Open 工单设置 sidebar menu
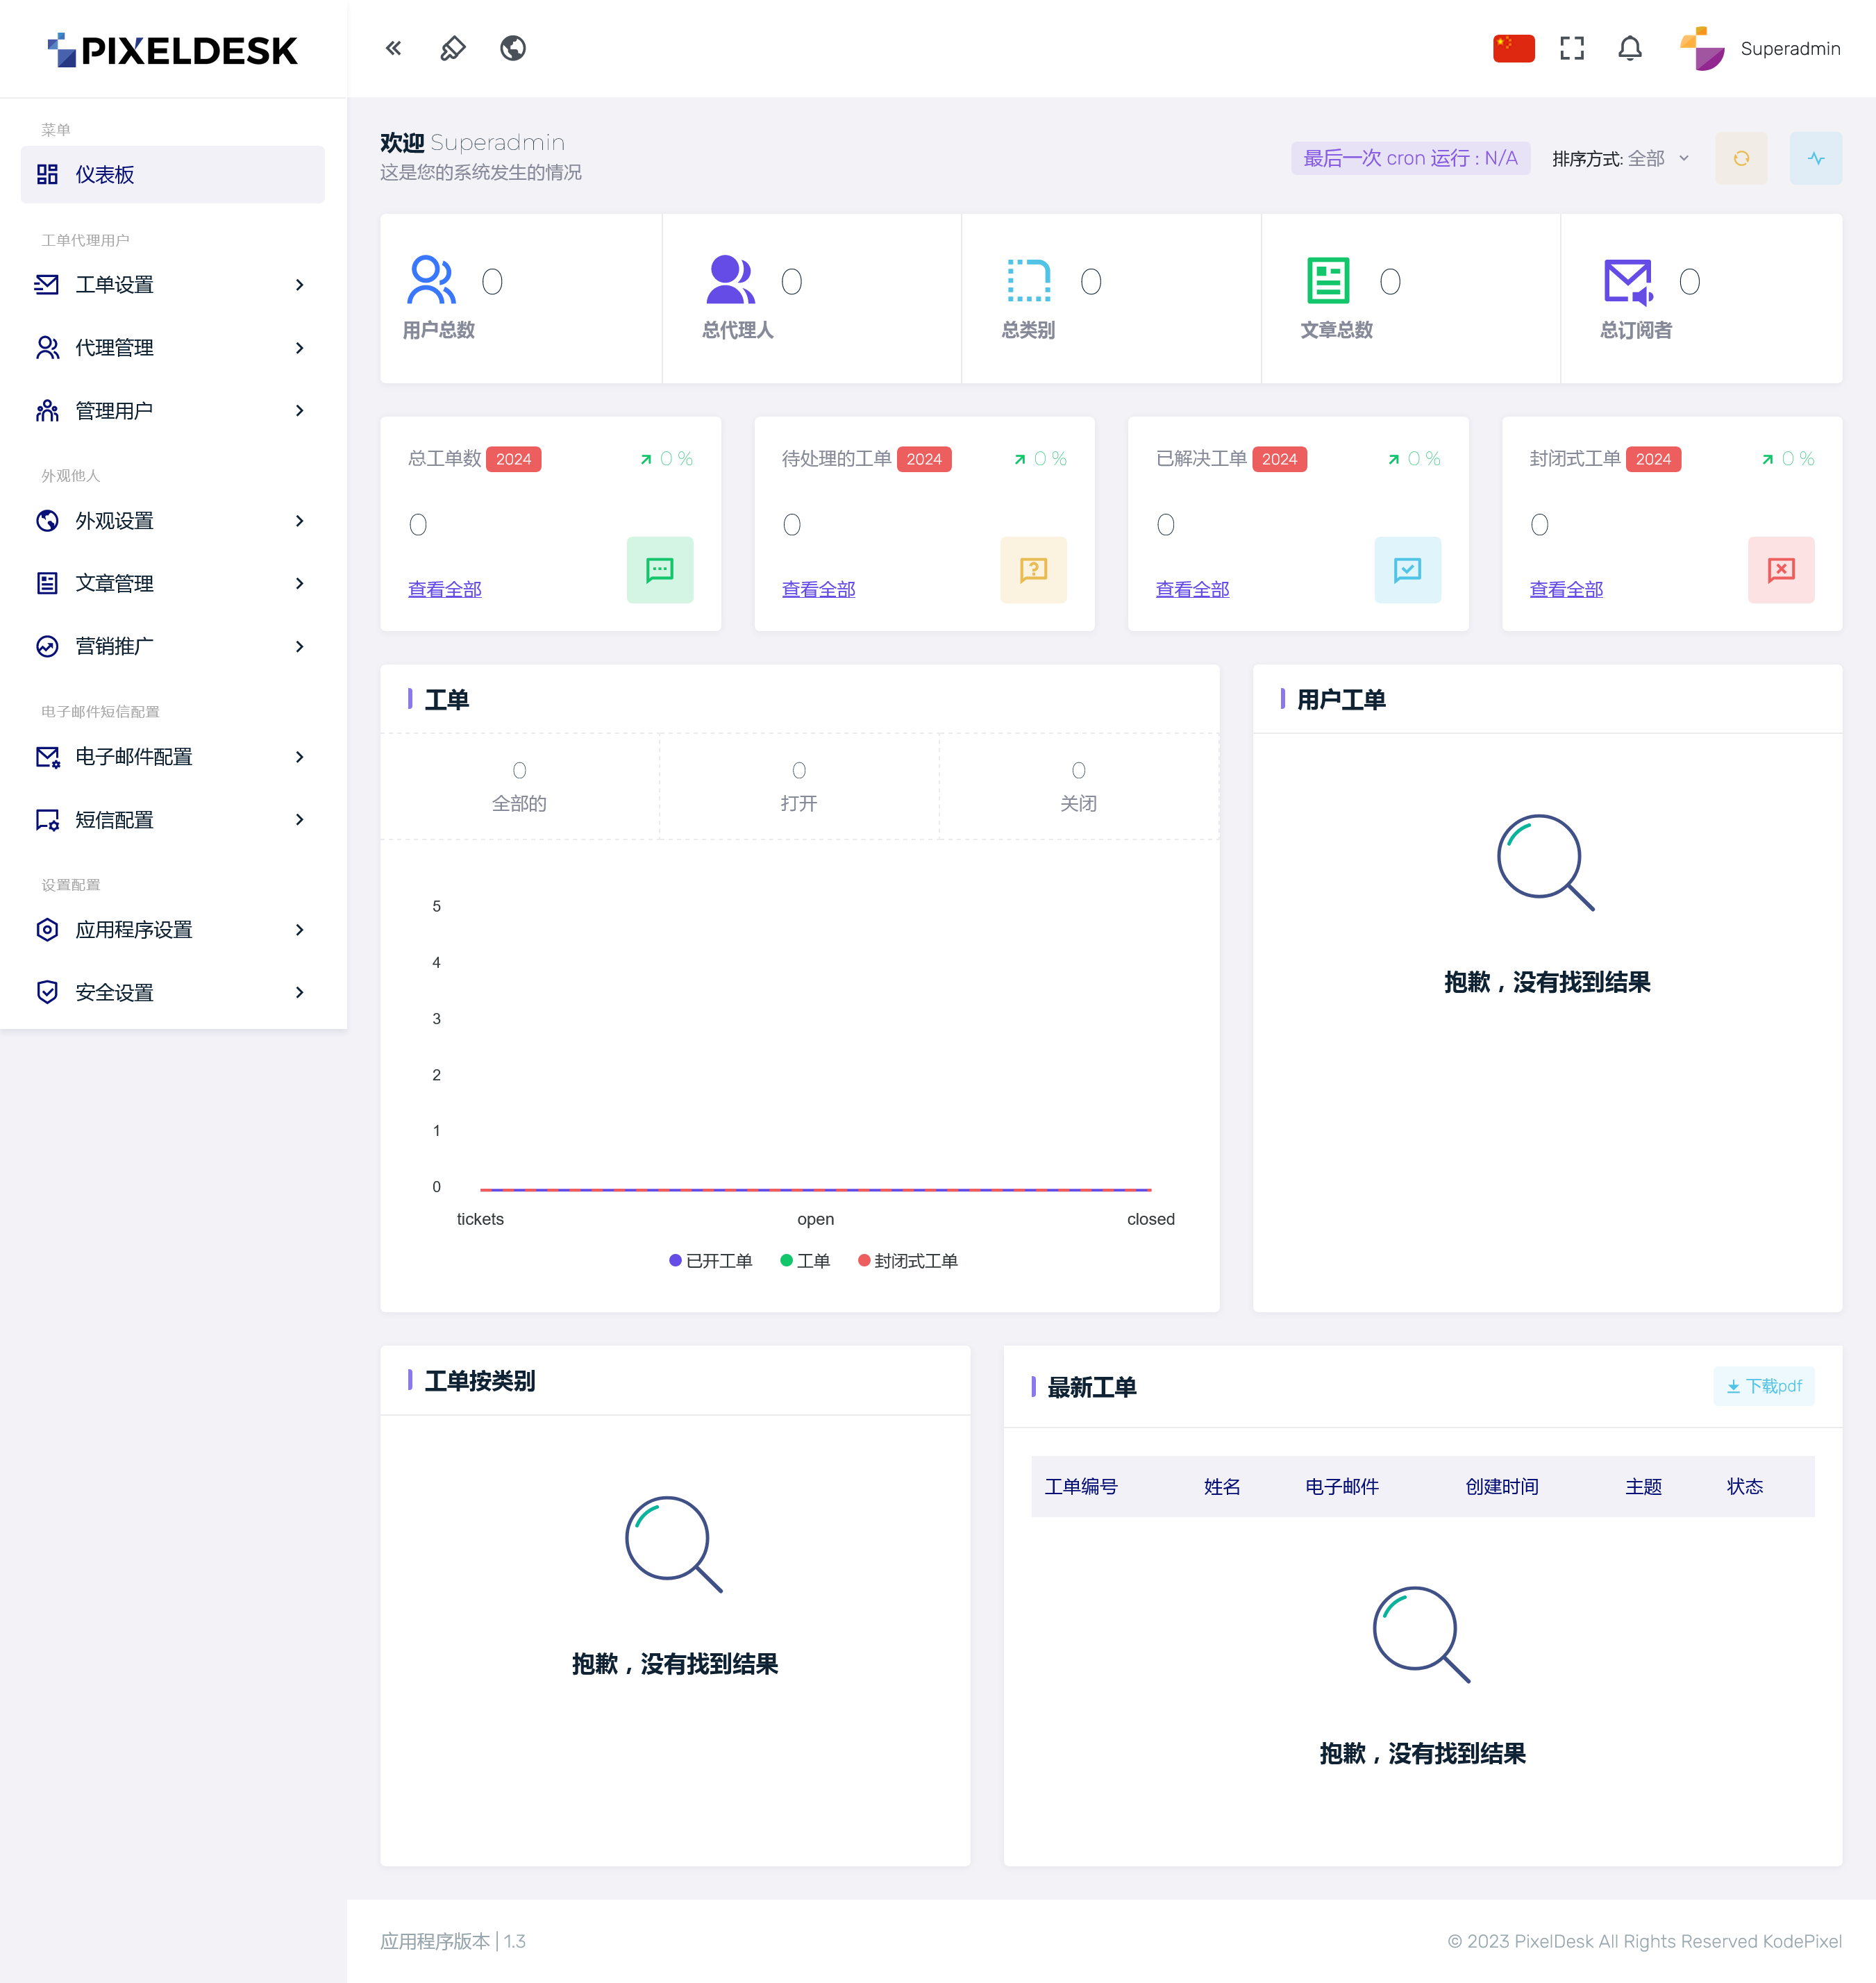This screenshot has height=1983, width=1876. pos(172,285)
